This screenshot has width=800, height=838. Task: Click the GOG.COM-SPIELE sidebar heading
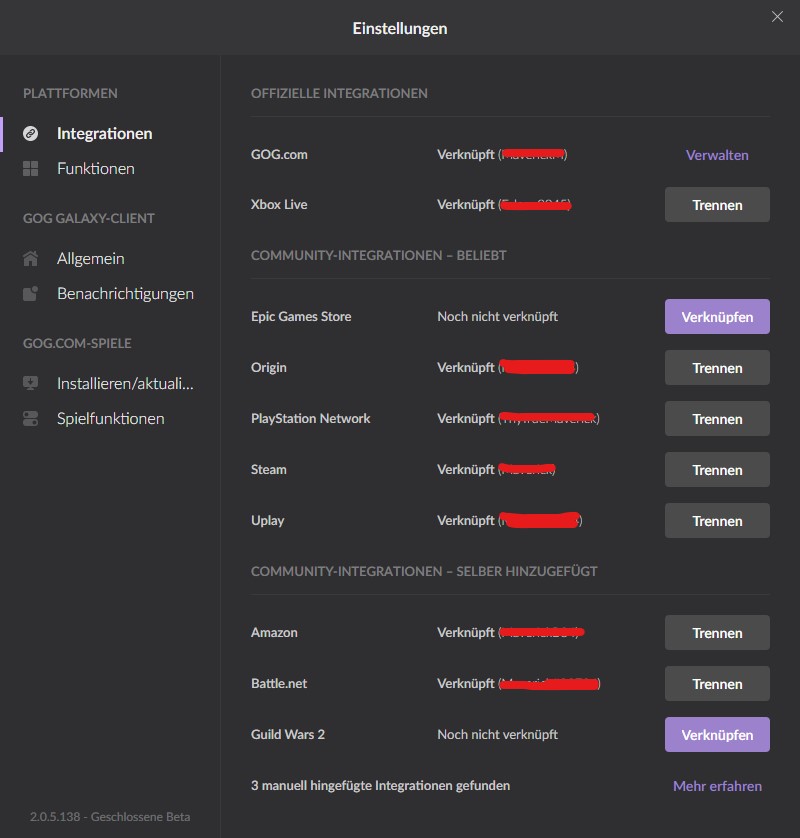[x=77, y=343]
